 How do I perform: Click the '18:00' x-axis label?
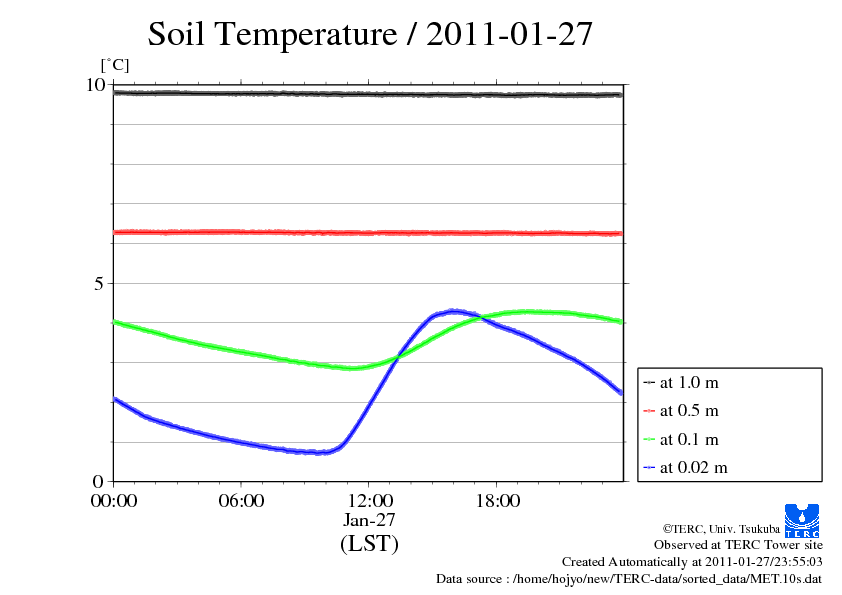coord(498,501)
